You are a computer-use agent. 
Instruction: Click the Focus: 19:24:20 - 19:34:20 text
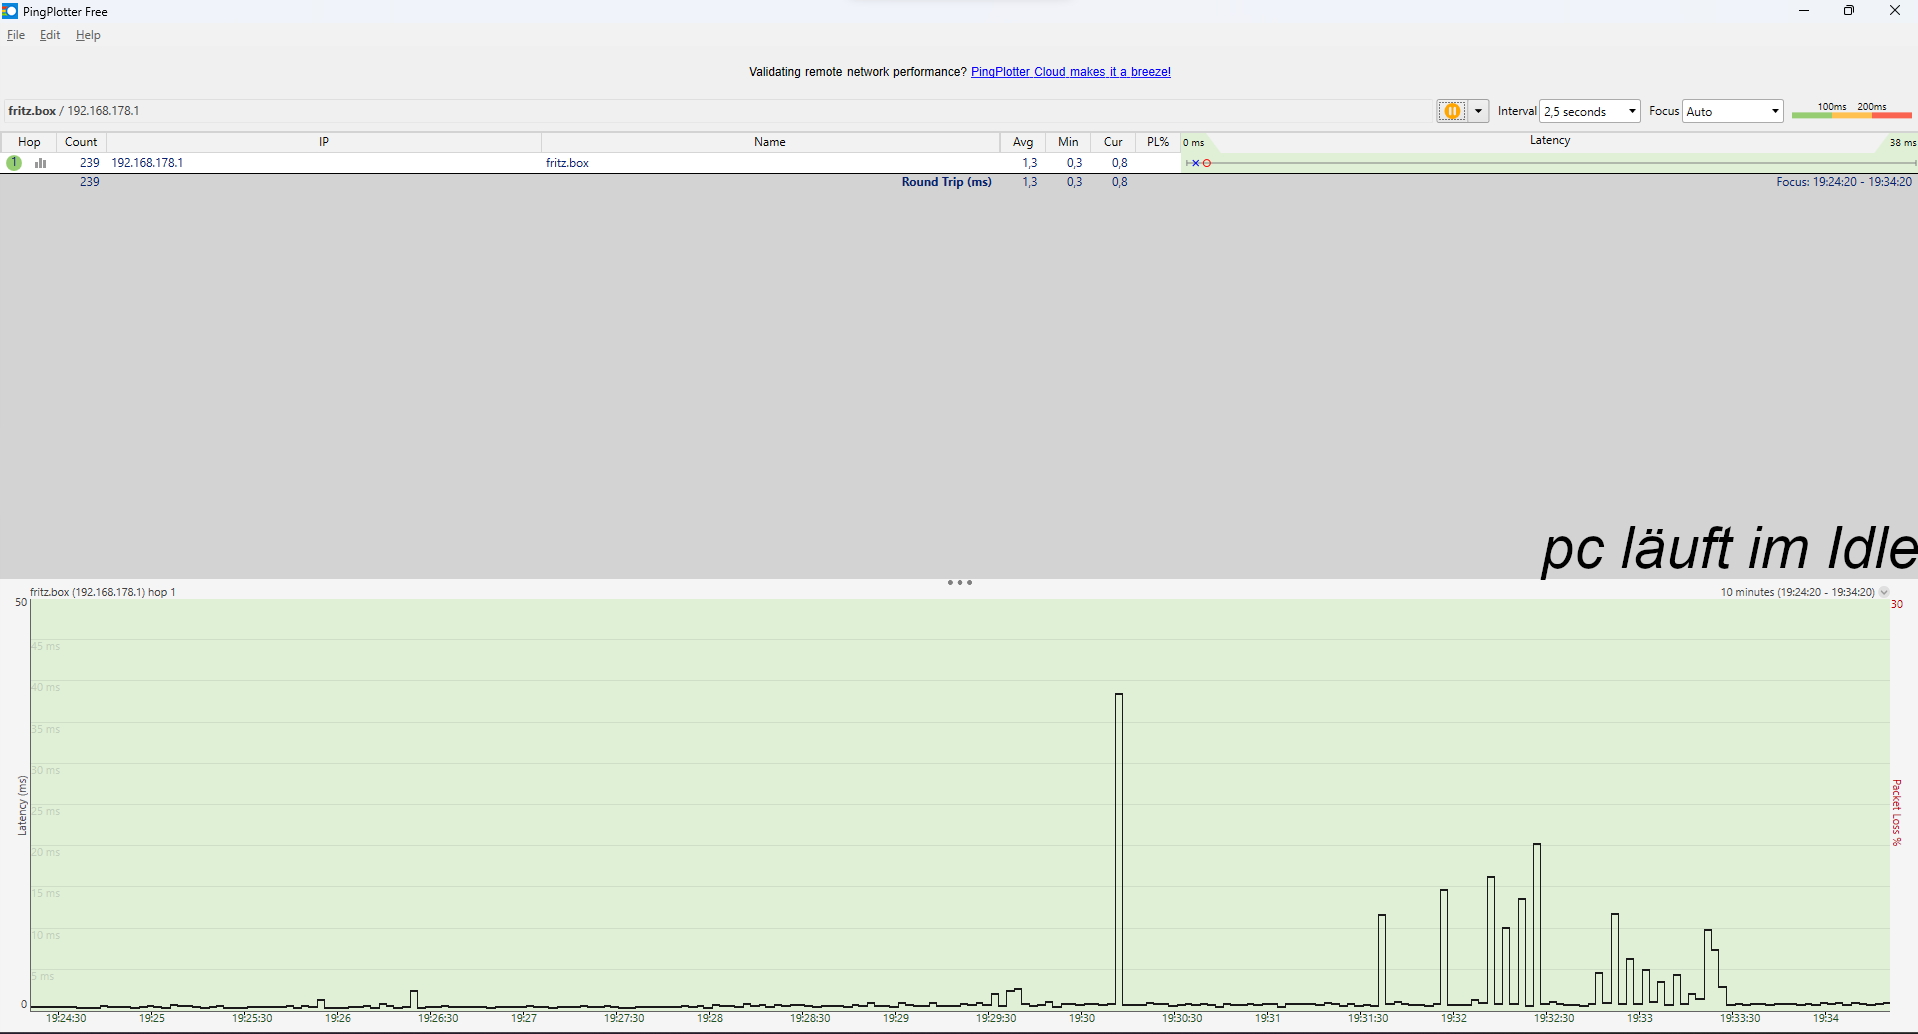point(1843,182)
